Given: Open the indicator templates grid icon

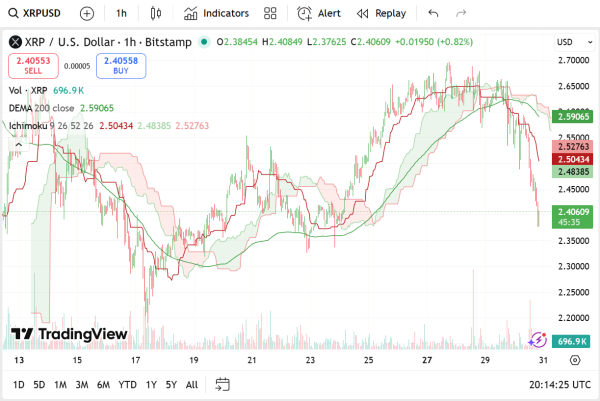Looking at the screenshot, I should [271, 14].
